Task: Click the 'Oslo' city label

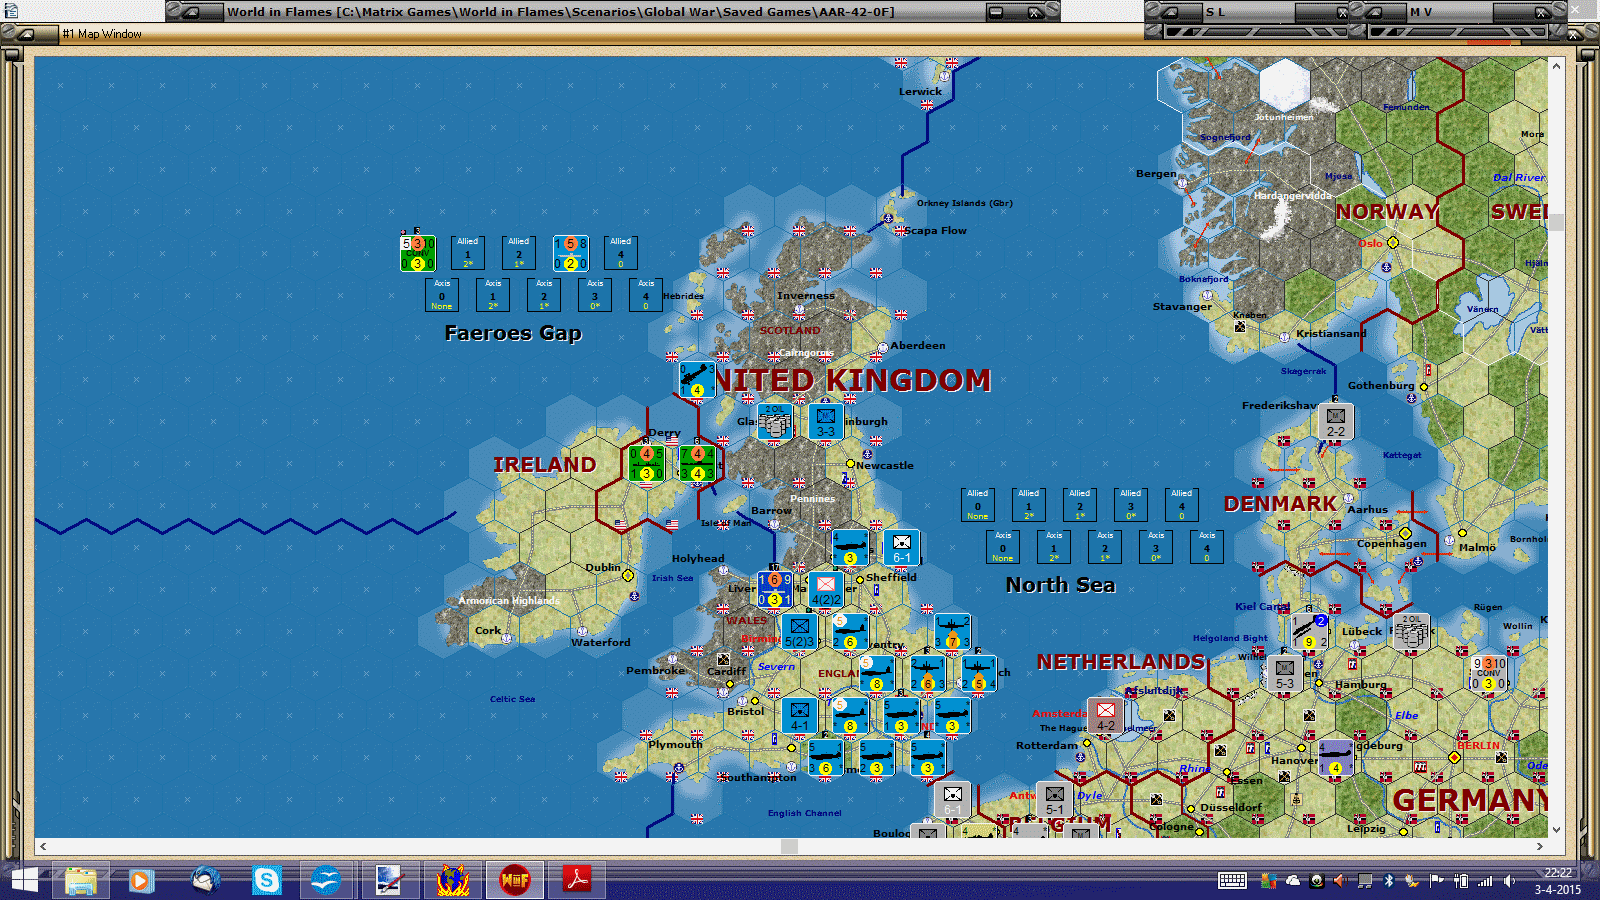Action: click(1370, 243)
